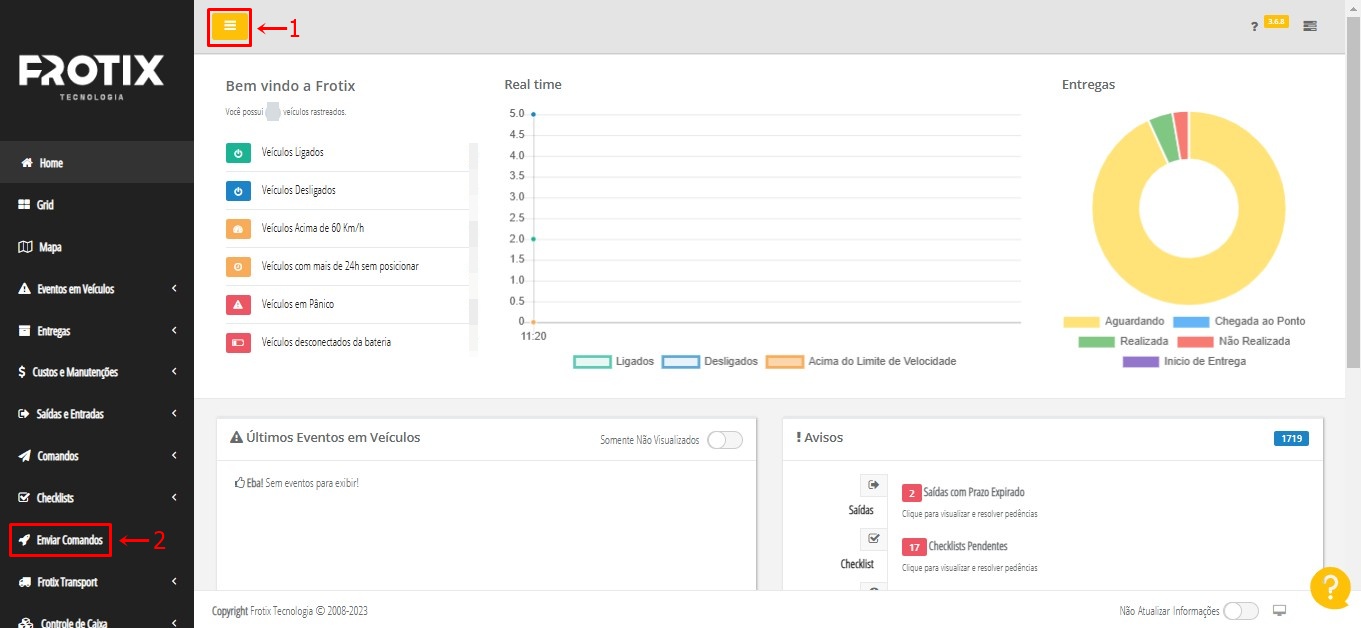Screen dimensions: 1361x628
Task: Click the Veículos desconectados da bateria icon
Action: coord(238,343)
